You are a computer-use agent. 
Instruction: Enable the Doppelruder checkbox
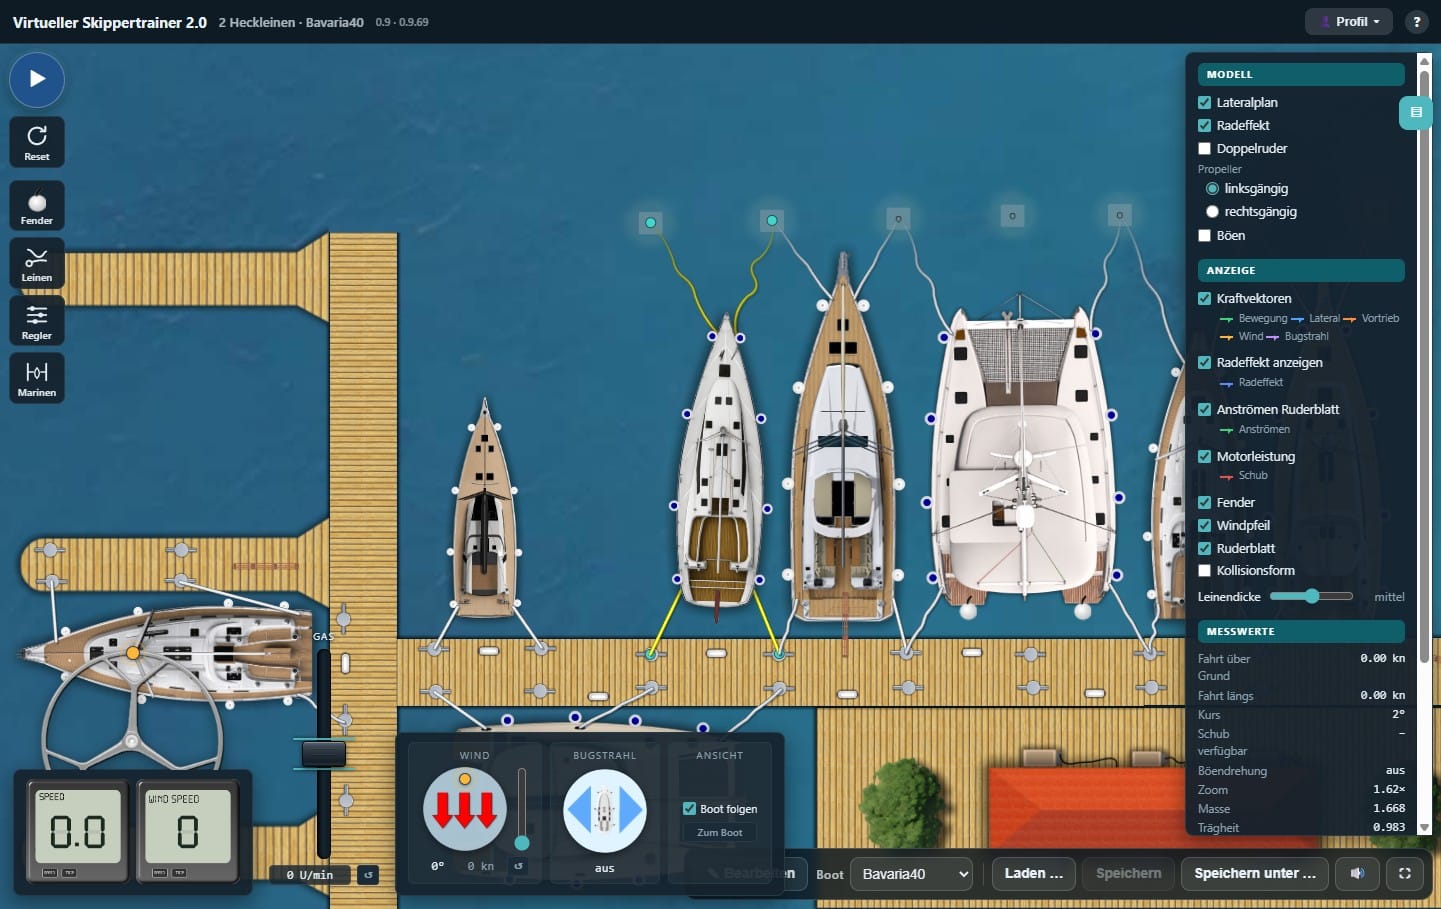(x=1205, y=148)
